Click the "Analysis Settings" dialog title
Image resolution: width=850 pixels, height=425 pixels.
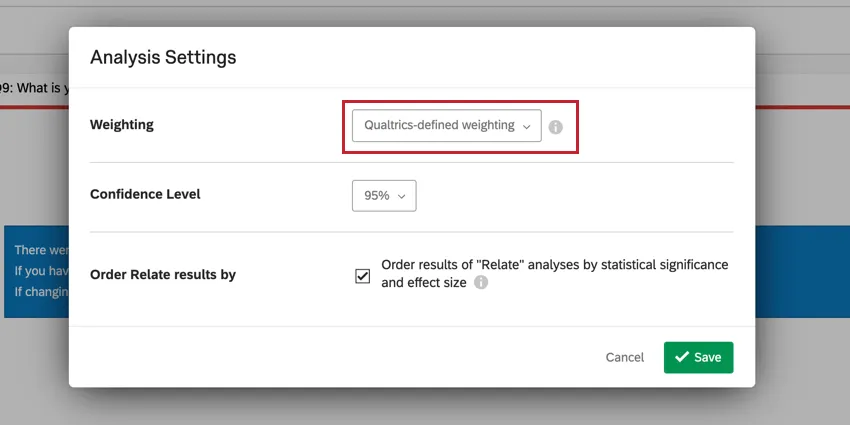163,57
